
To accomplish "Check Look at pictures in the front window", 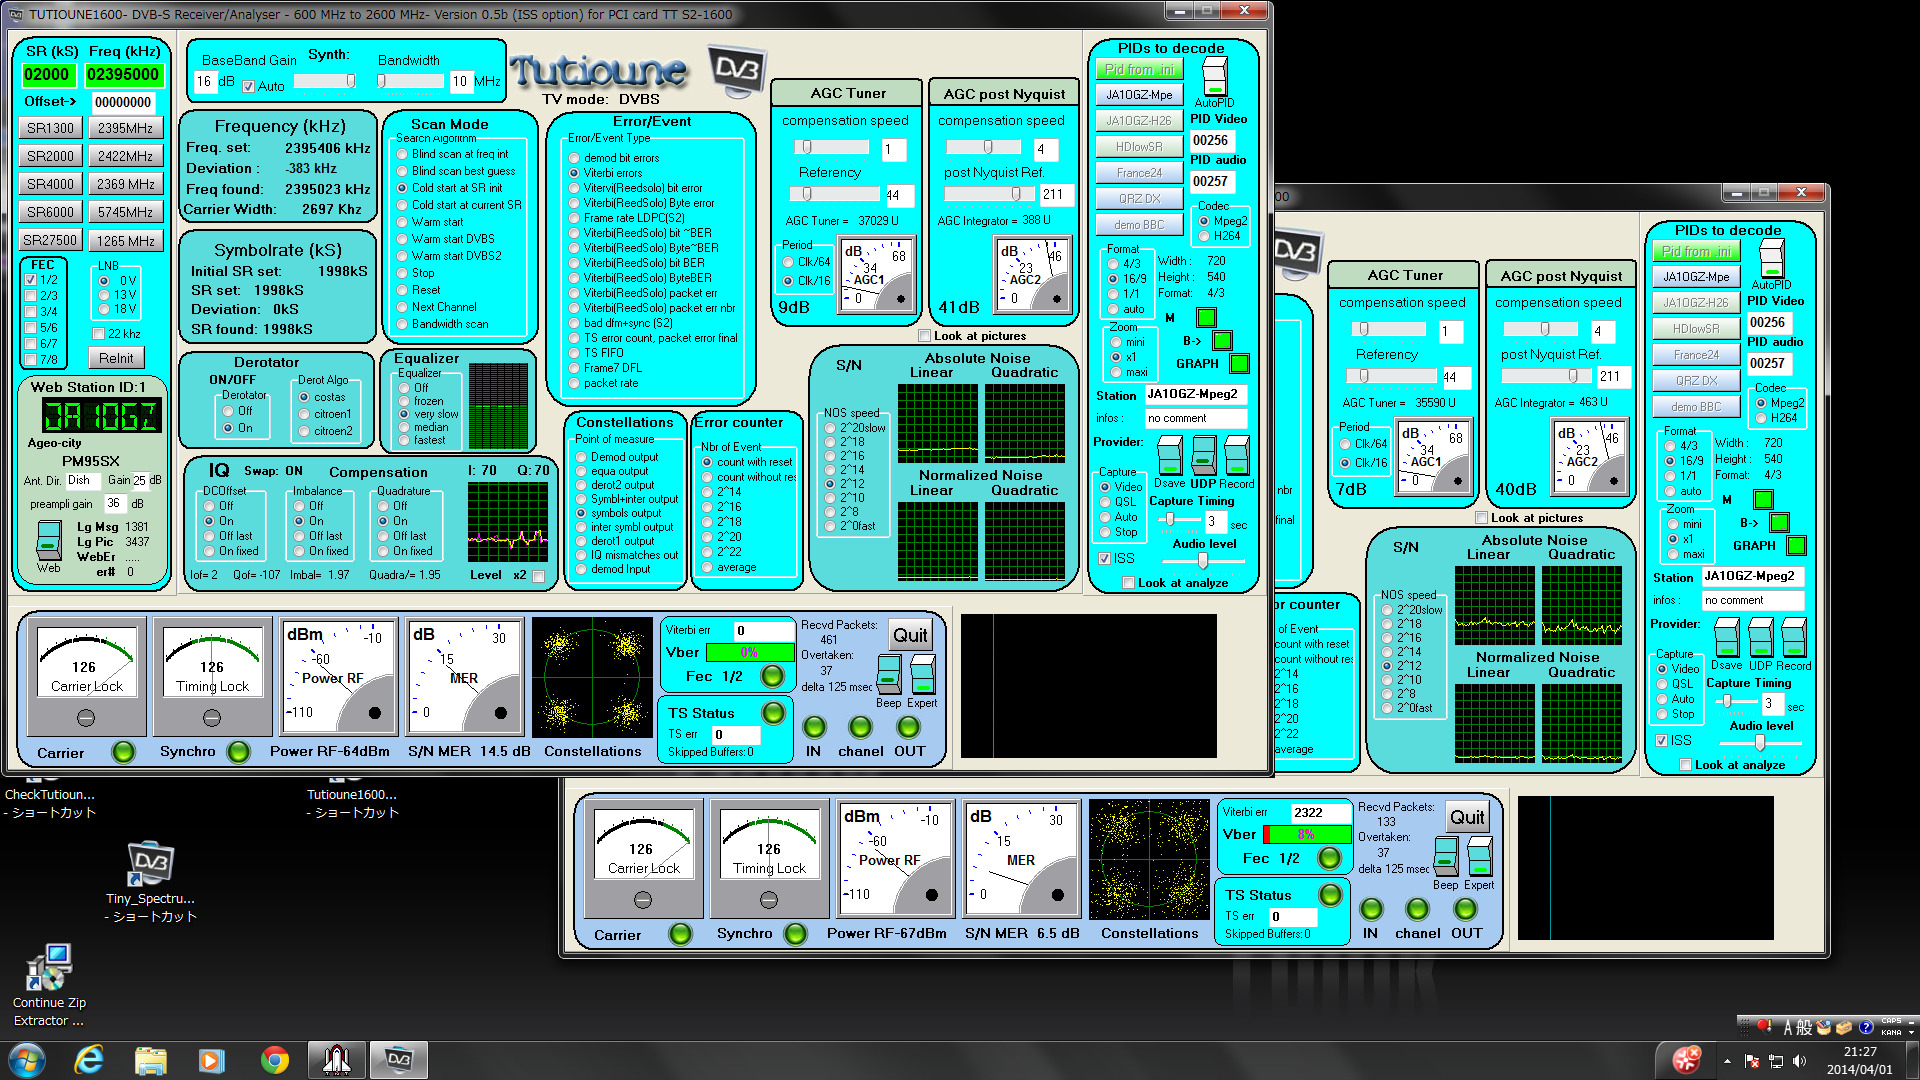I will coord(925,336).
